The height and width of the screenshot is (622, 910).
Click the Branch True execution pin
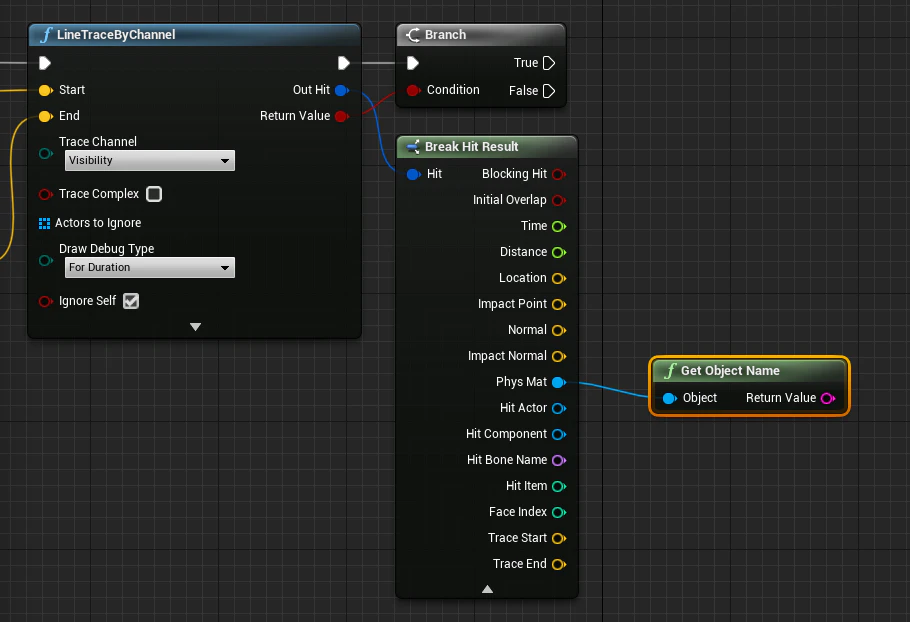point(548,63)
